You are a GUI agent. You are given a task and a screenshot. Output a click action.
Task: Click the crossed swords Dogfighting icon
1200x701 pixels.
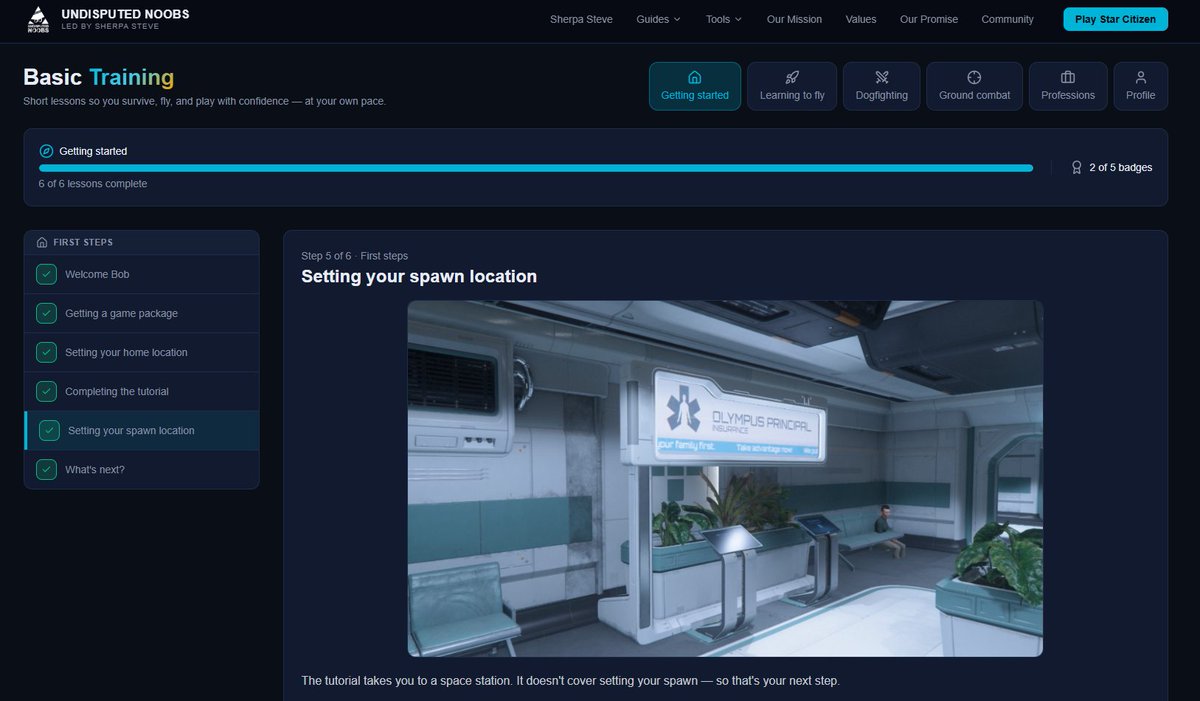point(881,77)
